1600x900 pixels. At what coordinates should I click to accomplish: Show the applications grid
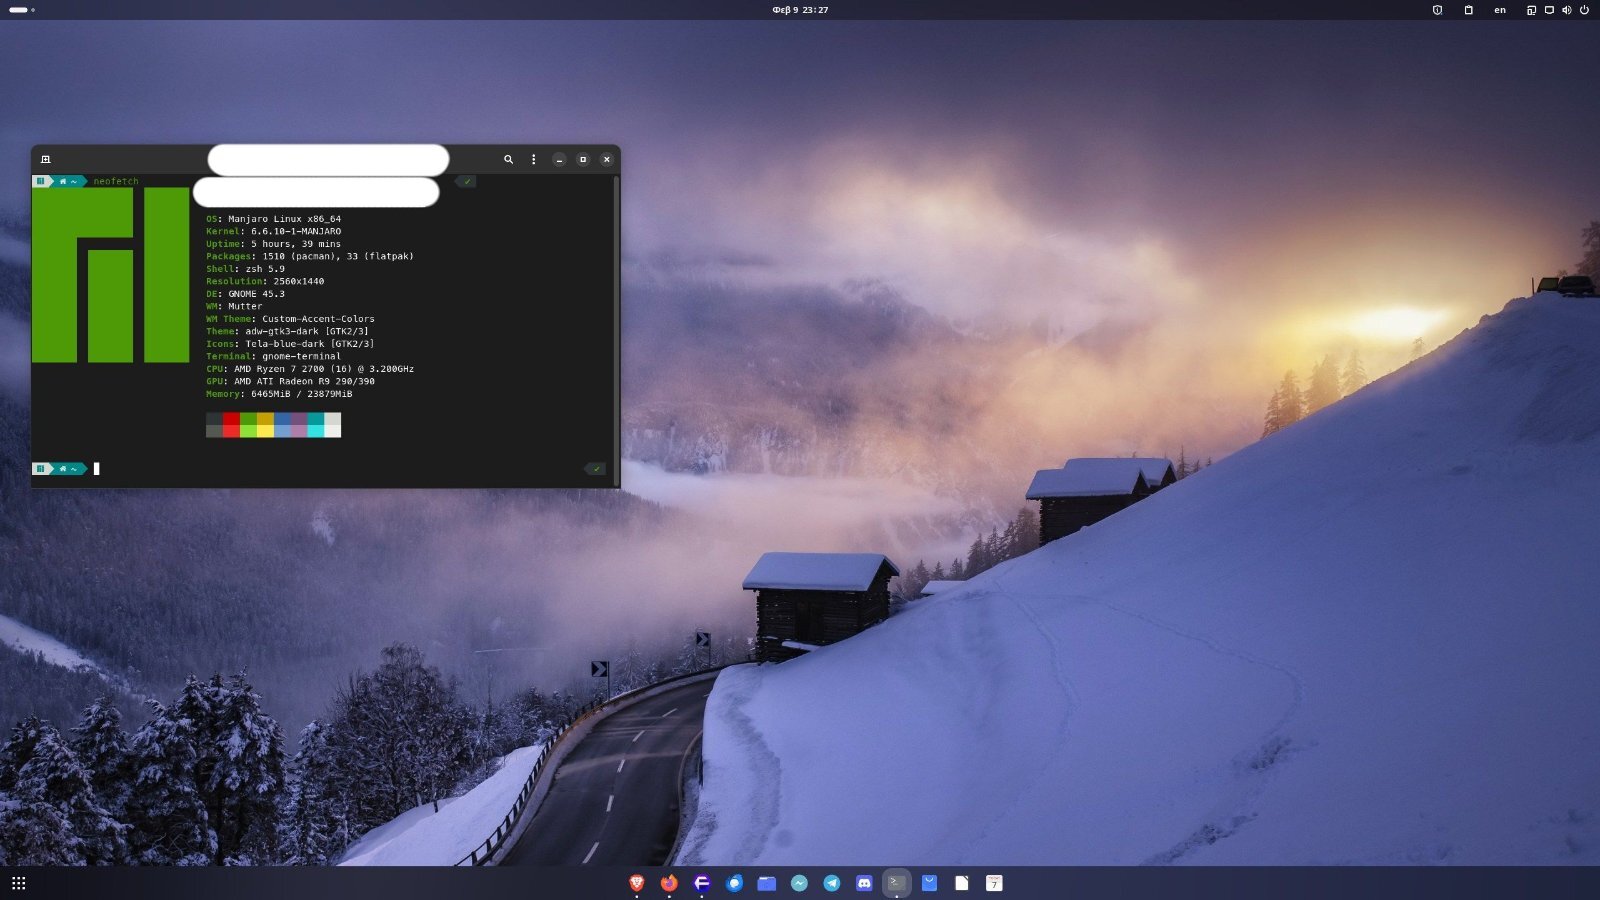click(18, 883)
